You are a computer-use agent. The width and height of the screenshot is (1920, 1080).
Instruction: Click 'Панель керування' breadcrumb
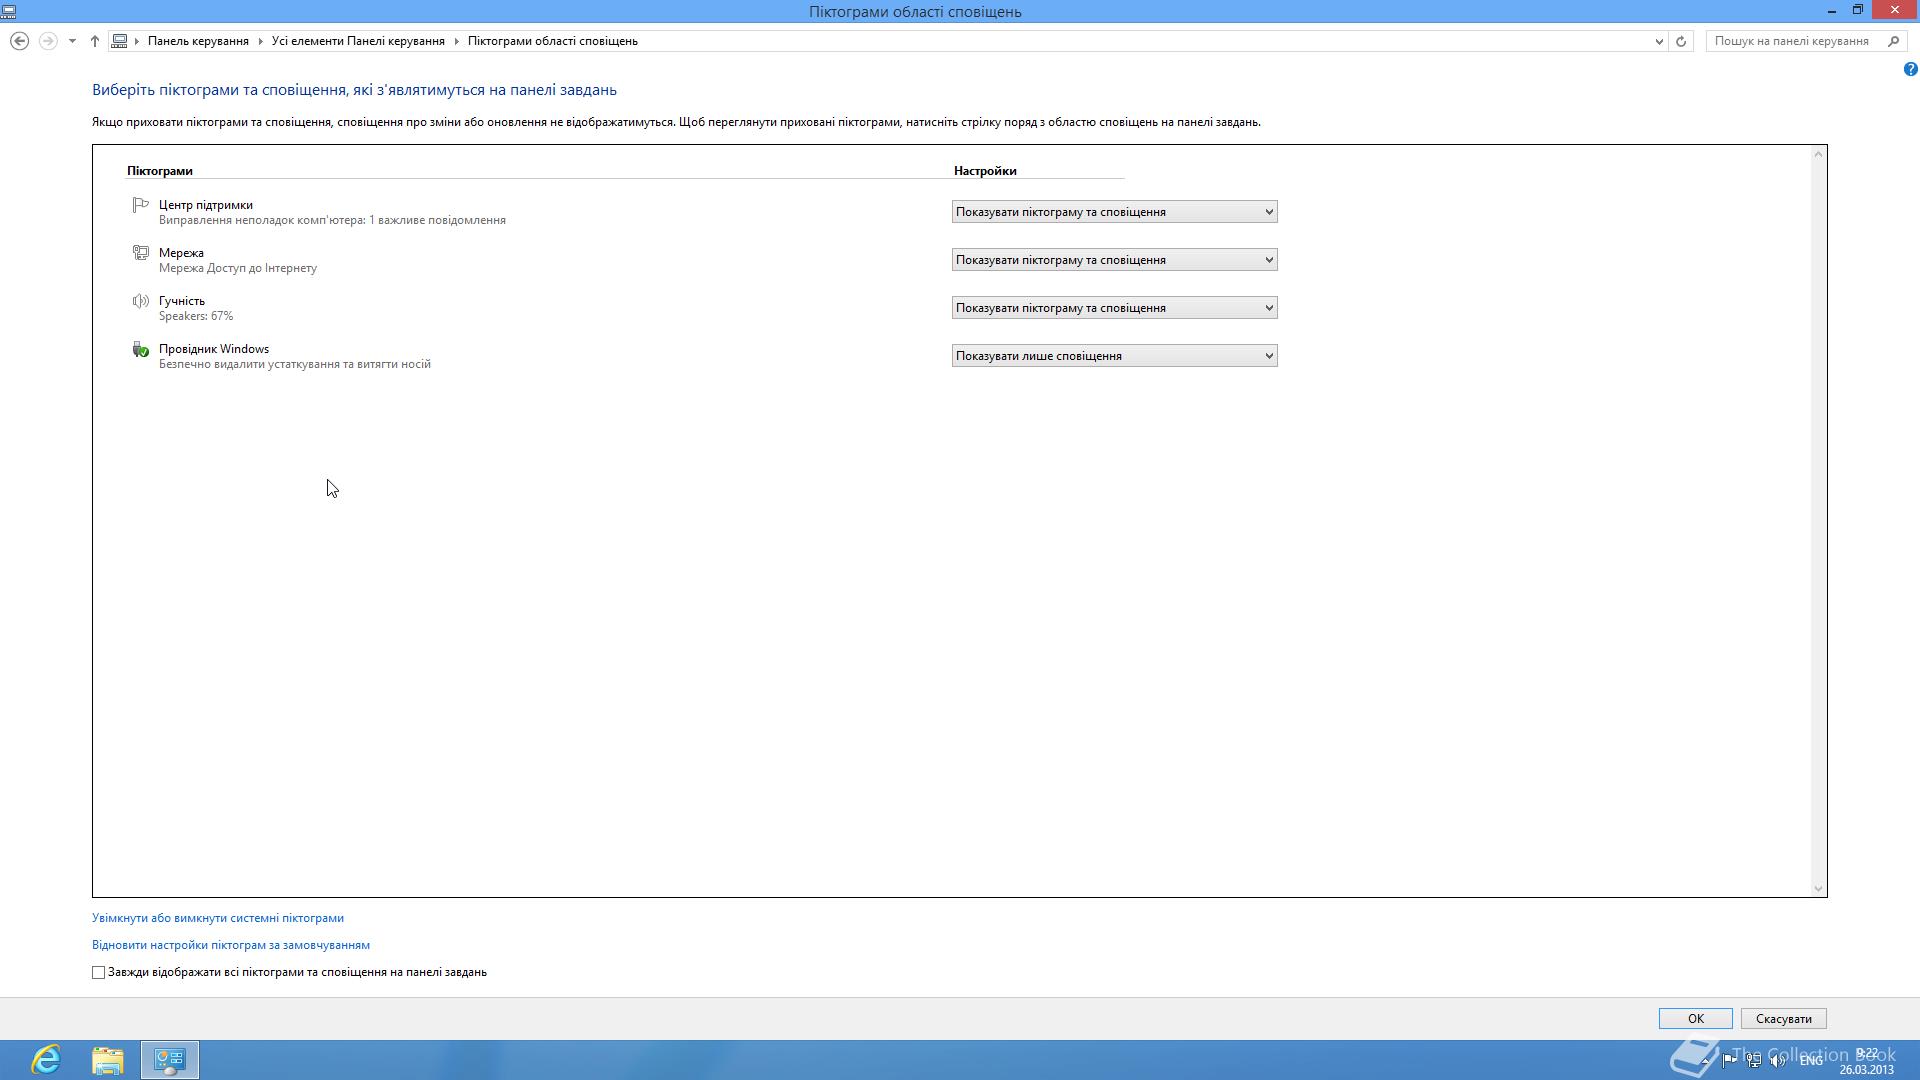pyautogui.click(x=198, y=41)
